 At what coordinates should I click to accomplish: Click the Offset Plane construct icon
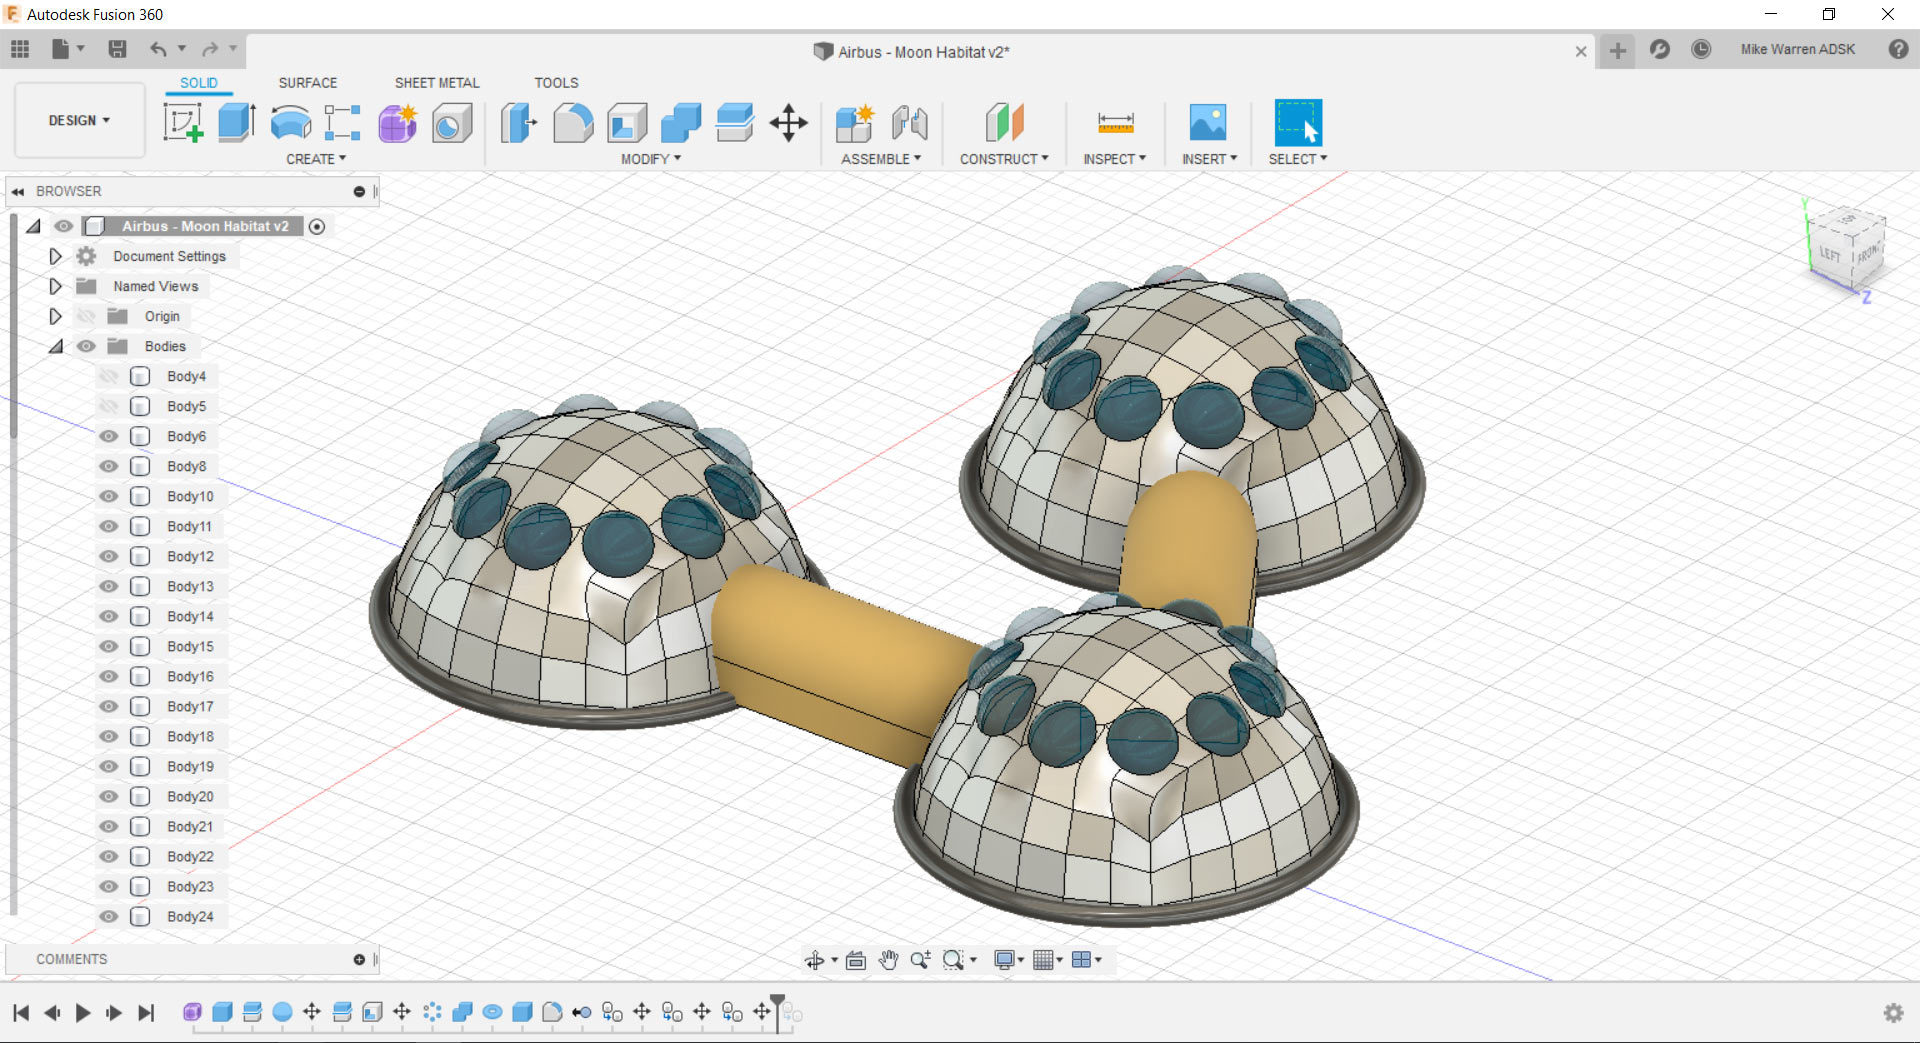(1005, 123)
